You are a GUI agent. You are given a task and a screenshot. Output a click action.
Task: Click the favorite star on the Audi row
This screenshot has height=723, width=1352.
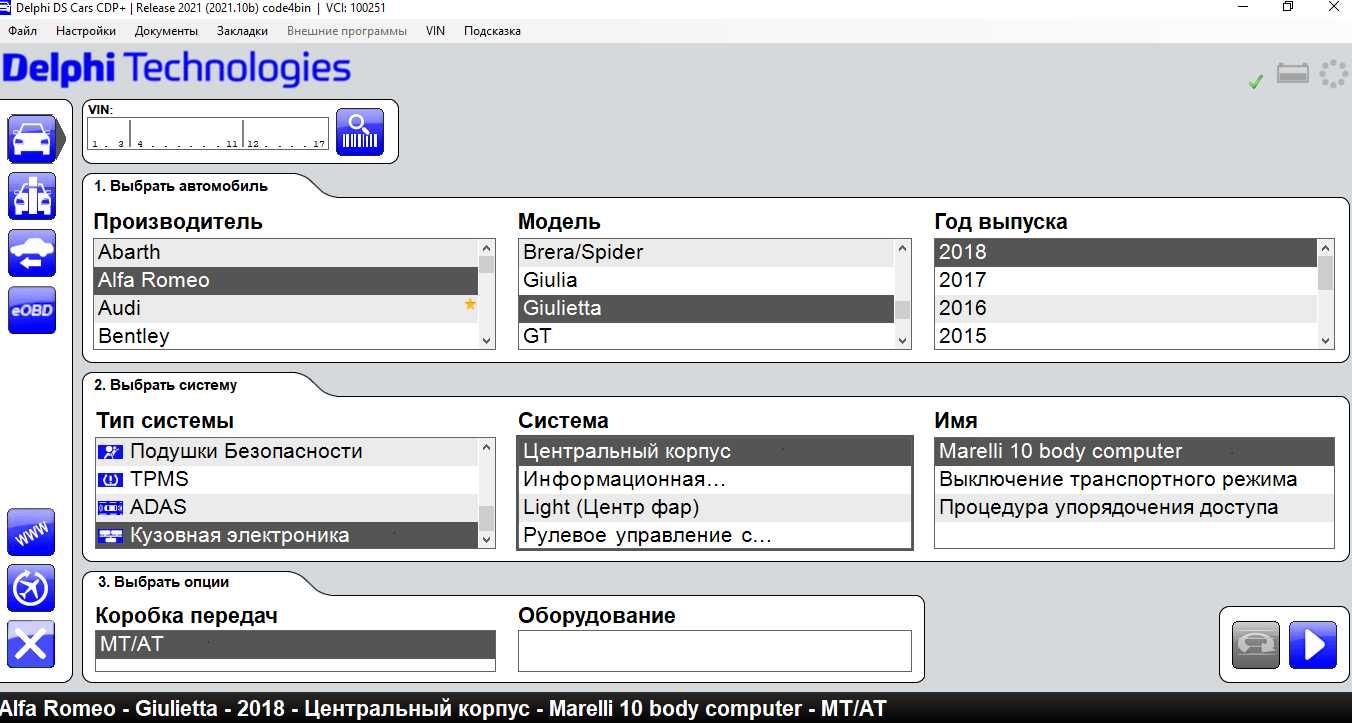pos(470,304)
